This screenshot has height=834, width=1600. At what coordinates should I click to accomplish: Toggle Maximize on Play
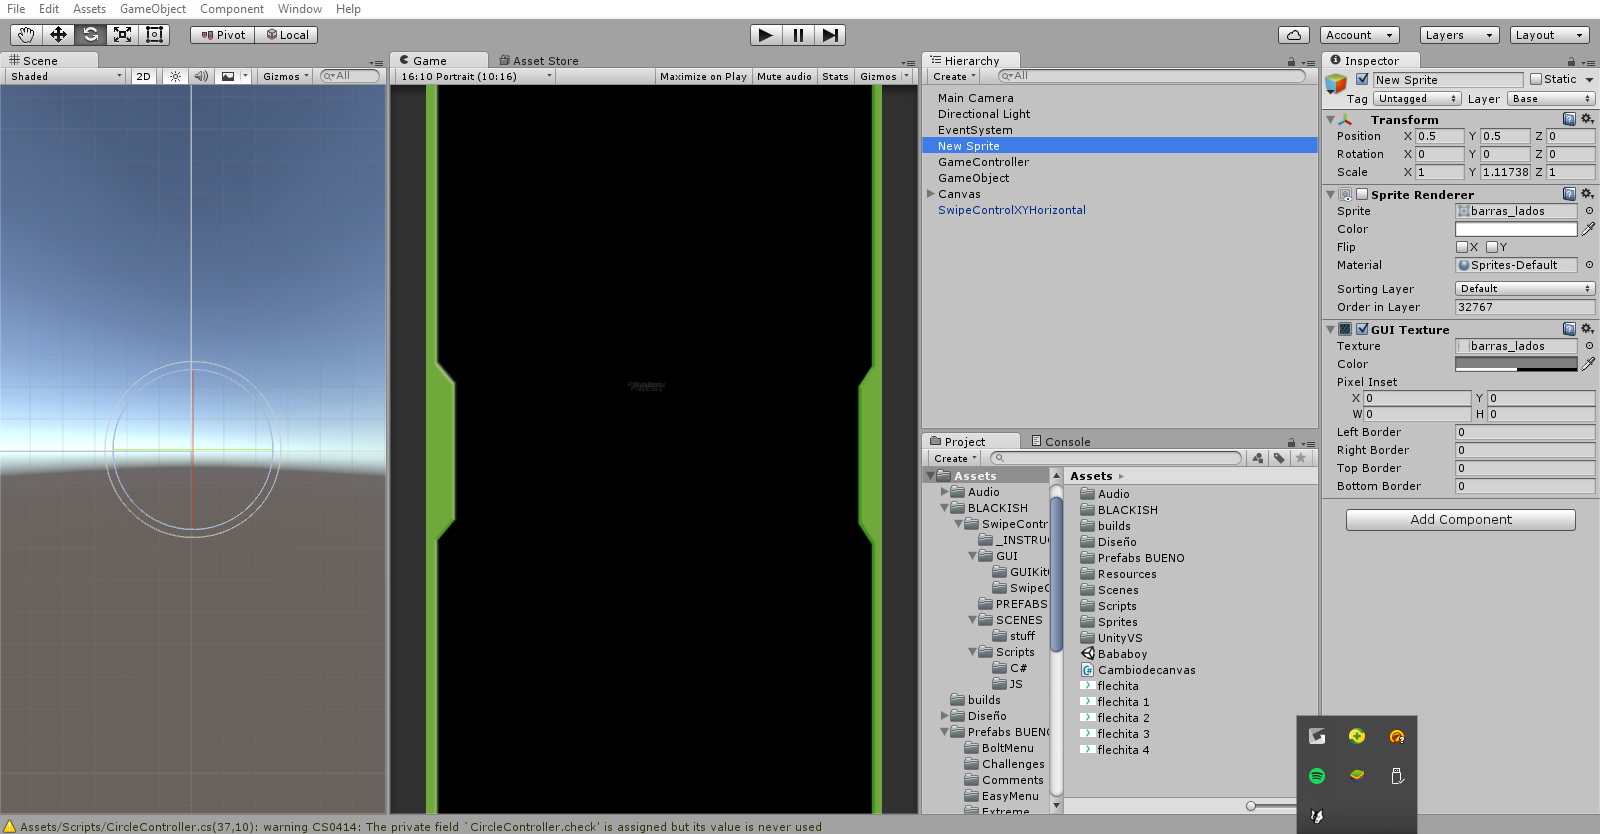[703, 76]
